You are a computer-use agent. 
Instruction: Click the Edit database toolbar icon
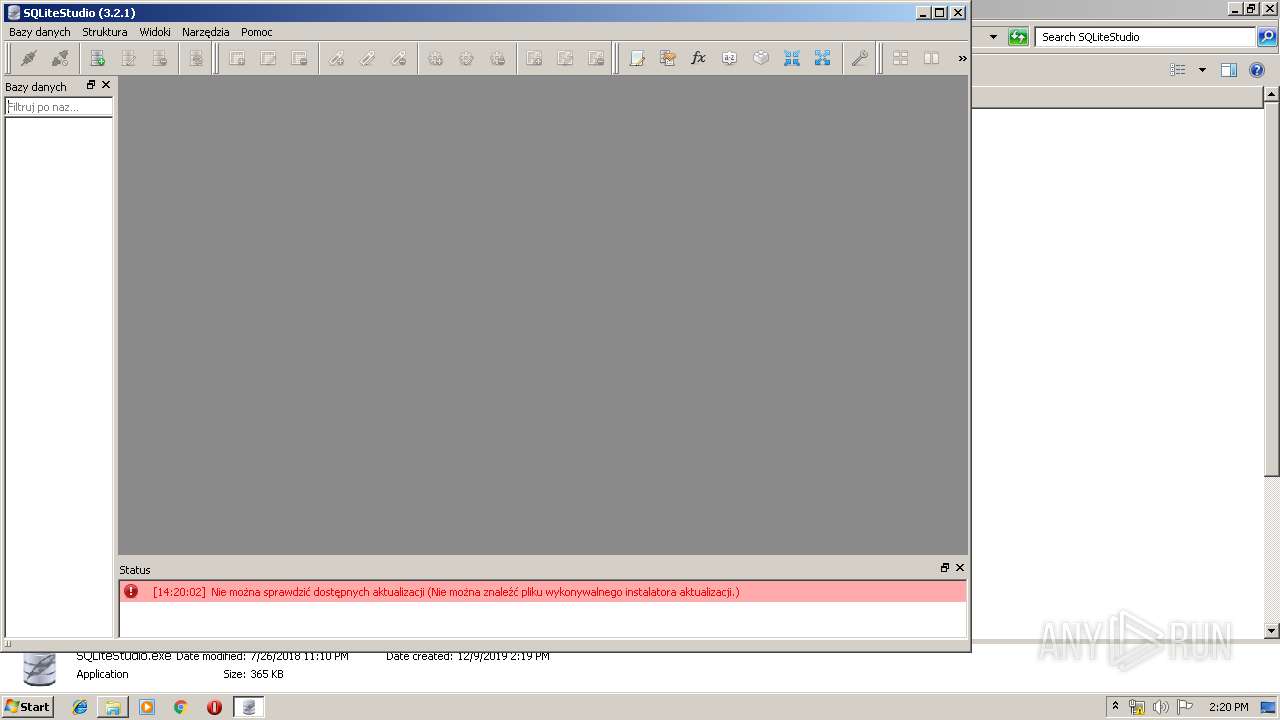coord(128,59)
